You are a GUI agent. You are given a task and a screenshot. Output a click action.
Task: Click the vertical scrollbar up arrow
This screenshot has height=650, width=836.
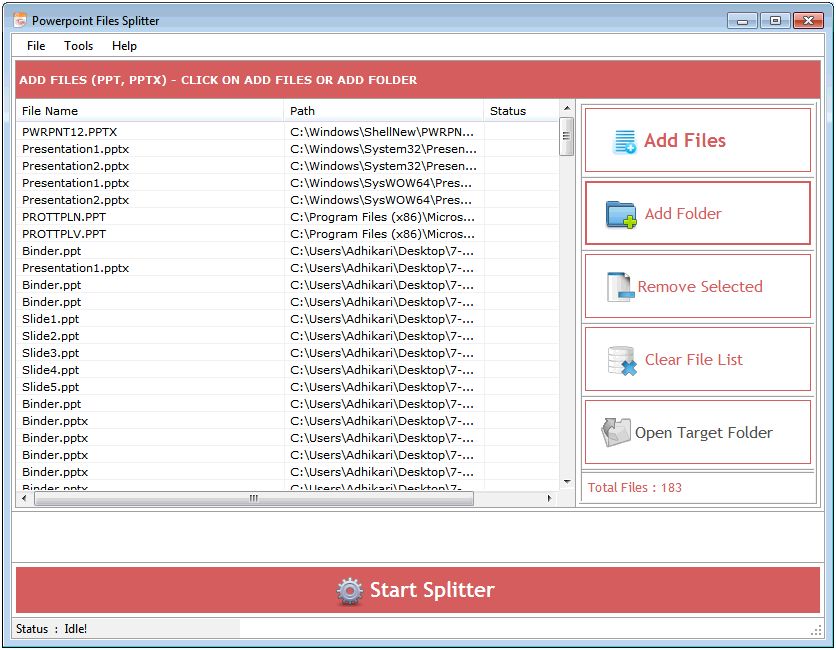[x=567, y=108]
